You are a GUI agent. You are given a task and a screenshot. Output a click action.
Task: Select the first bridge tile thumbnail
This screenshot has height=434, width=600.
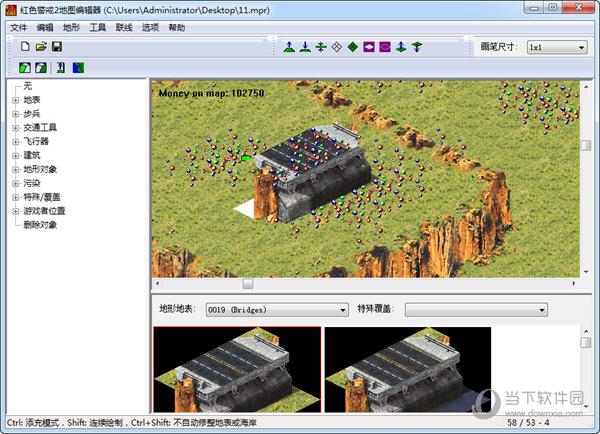237,369
